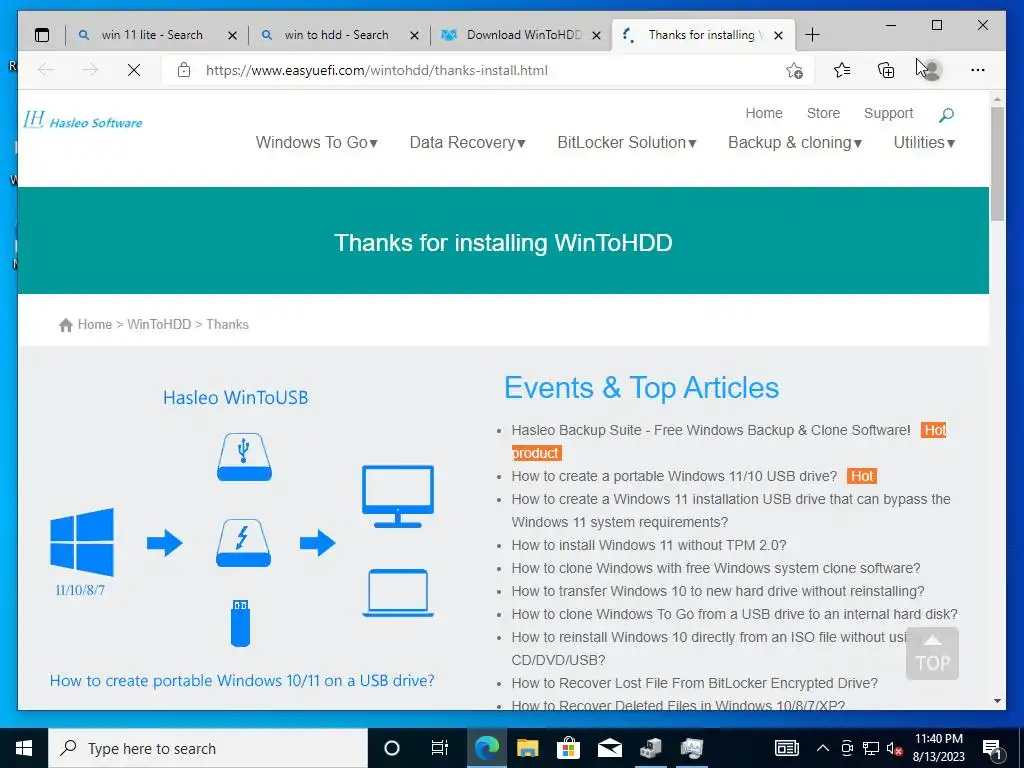The height and width of the screenshot is (768, 1024).
Task: Click the Hasleo Software logo
Action: point(83,120)
